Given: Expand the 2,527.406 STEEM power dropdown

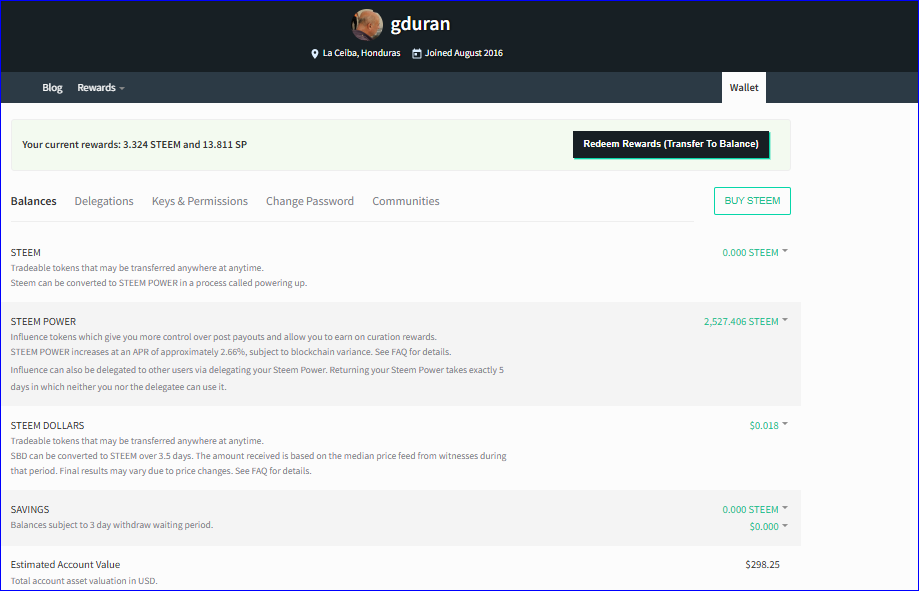Looking at the screenshot, I should pos(746,321).
